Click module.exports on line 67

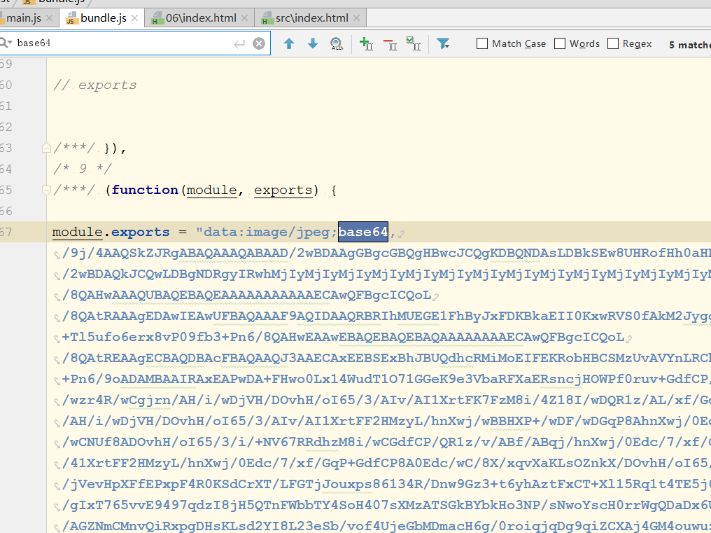coord(111,232)
